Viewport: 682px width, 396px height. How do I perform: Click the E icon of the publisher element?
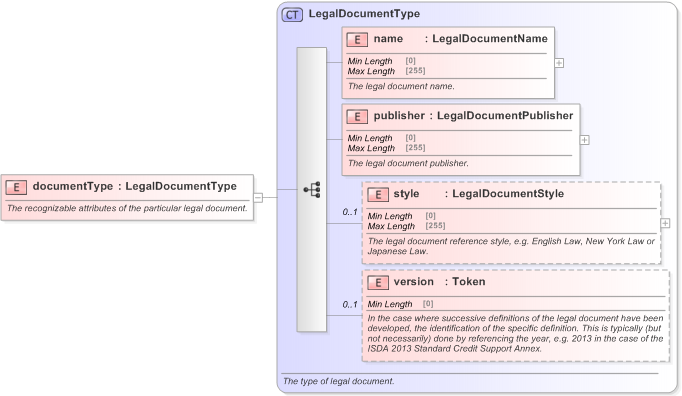pyautogui.click(x=357, y=117)
